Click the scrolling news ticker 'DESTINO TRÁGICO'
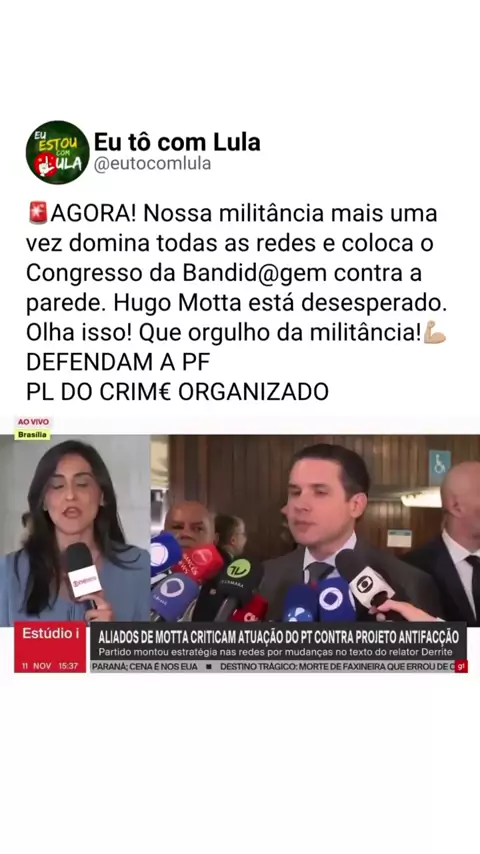480x854 pixels. coord(336,666)
